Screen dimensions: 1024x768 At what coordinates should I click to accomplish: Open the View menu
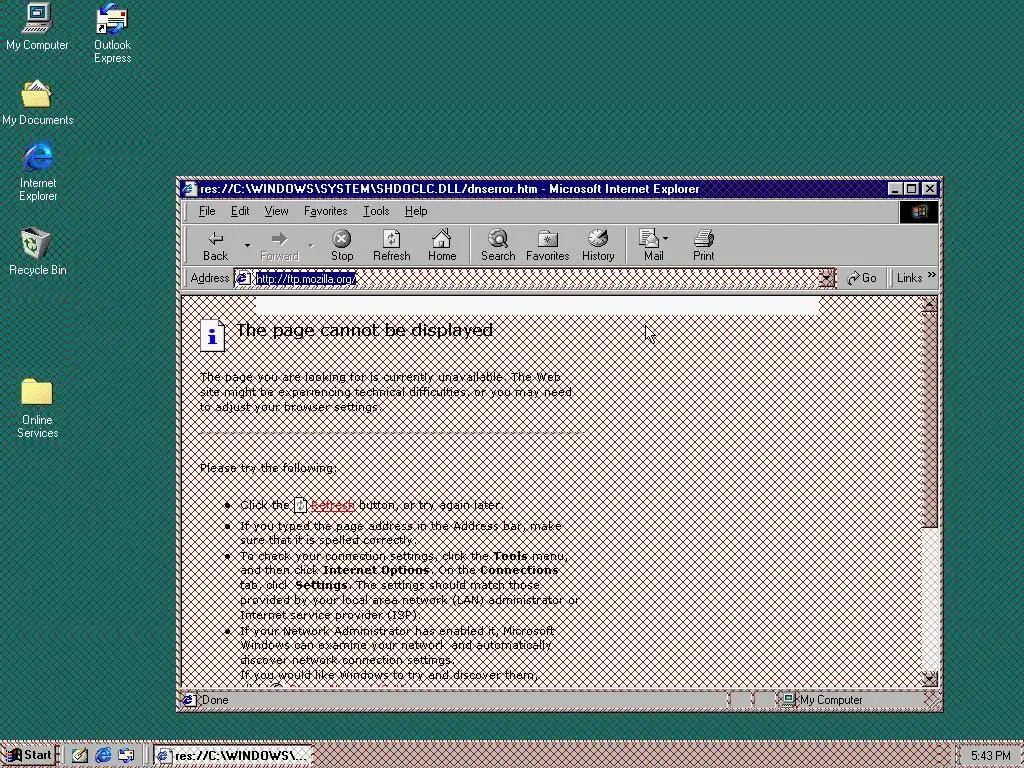coord(276,211)
